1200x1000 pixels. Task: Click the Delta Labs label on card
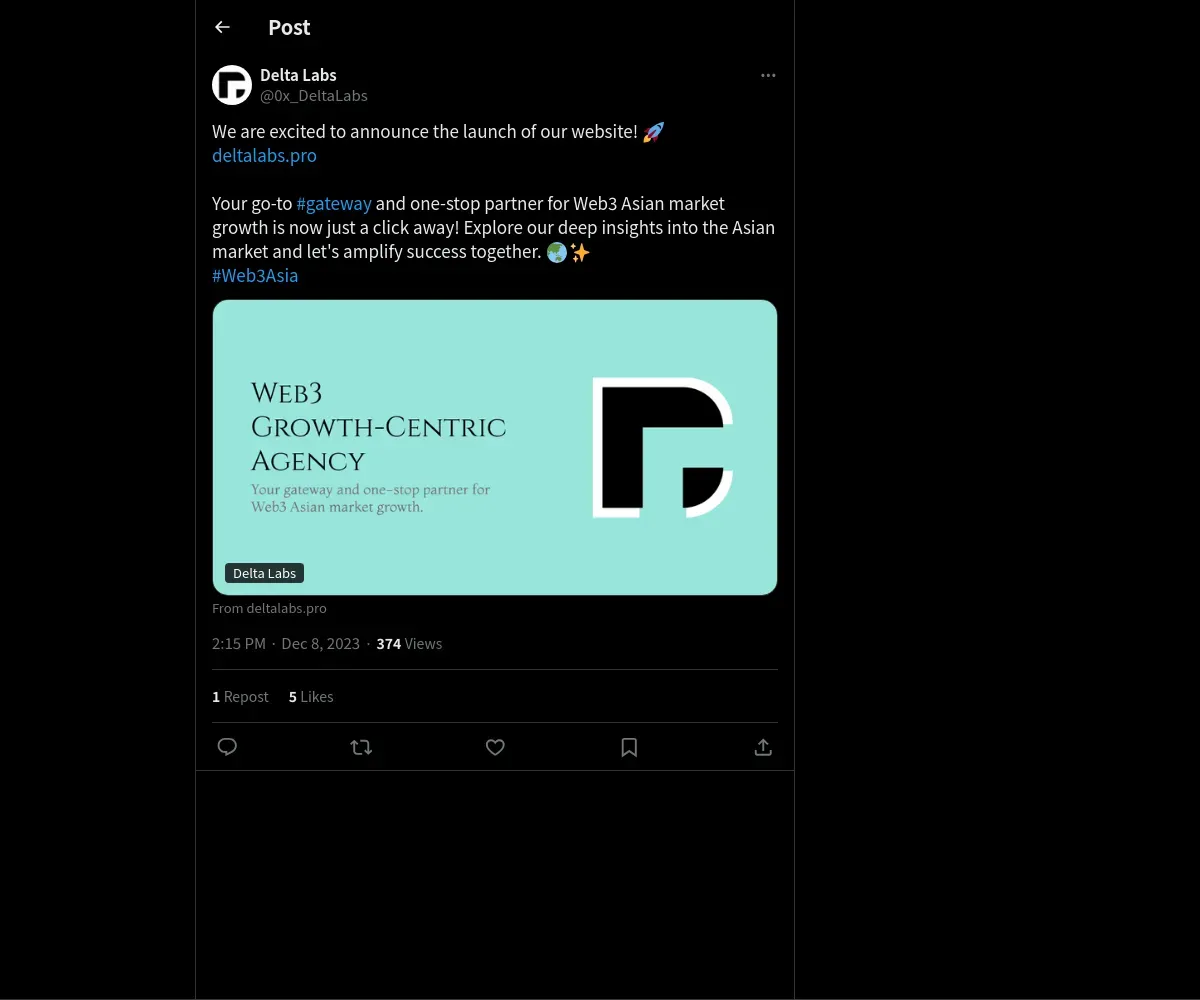pyautogui.click(x=264, y=573)
